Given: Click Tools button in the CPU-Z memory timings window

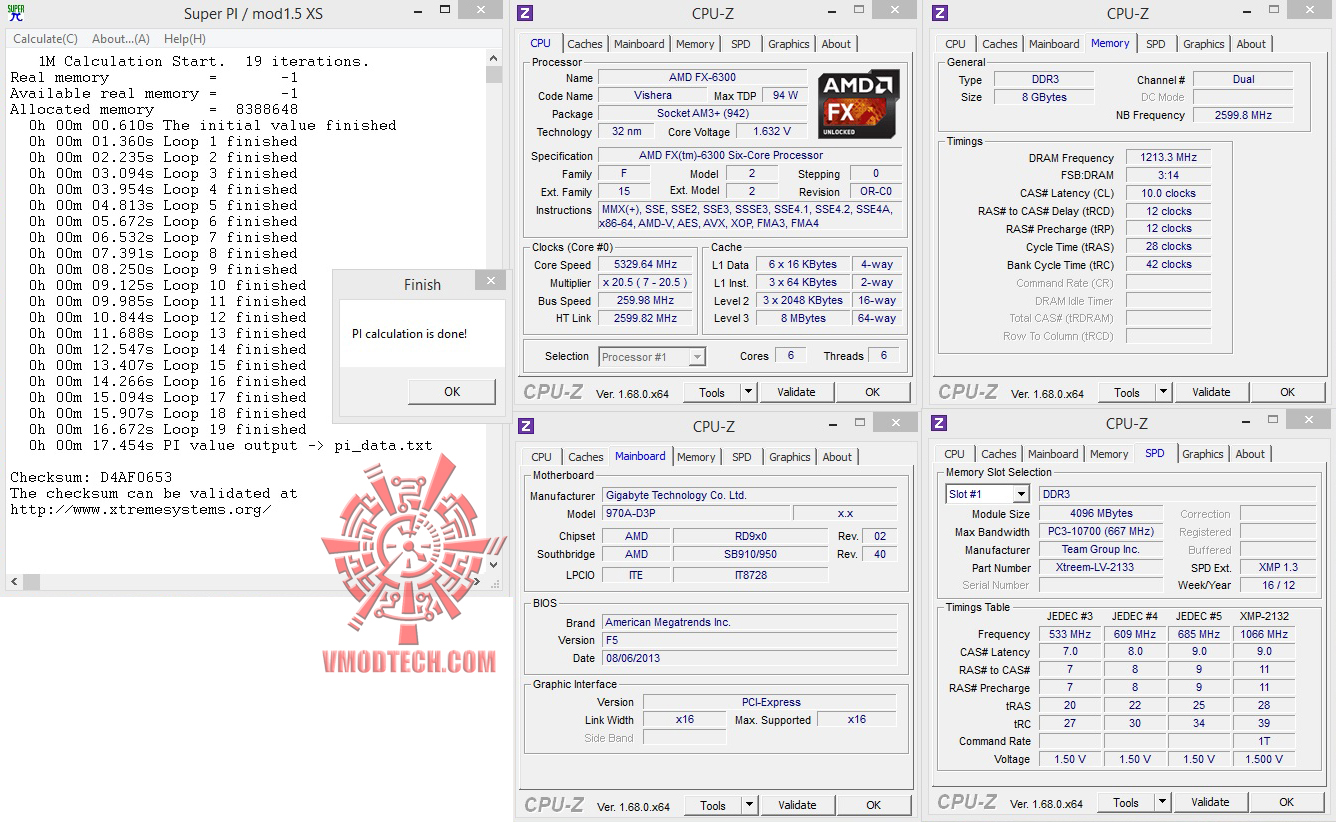Looking at the screenshot, I should [x=1127, y=392].
